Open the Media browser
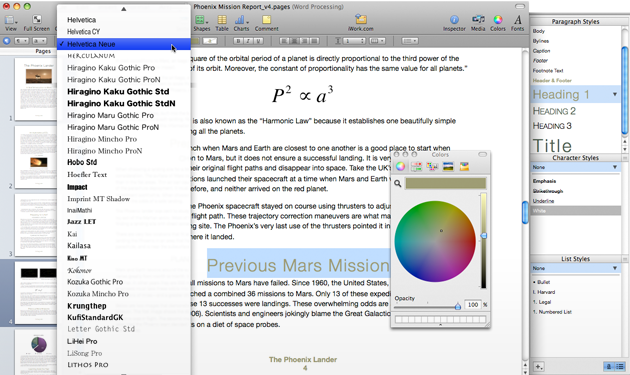 478,23
